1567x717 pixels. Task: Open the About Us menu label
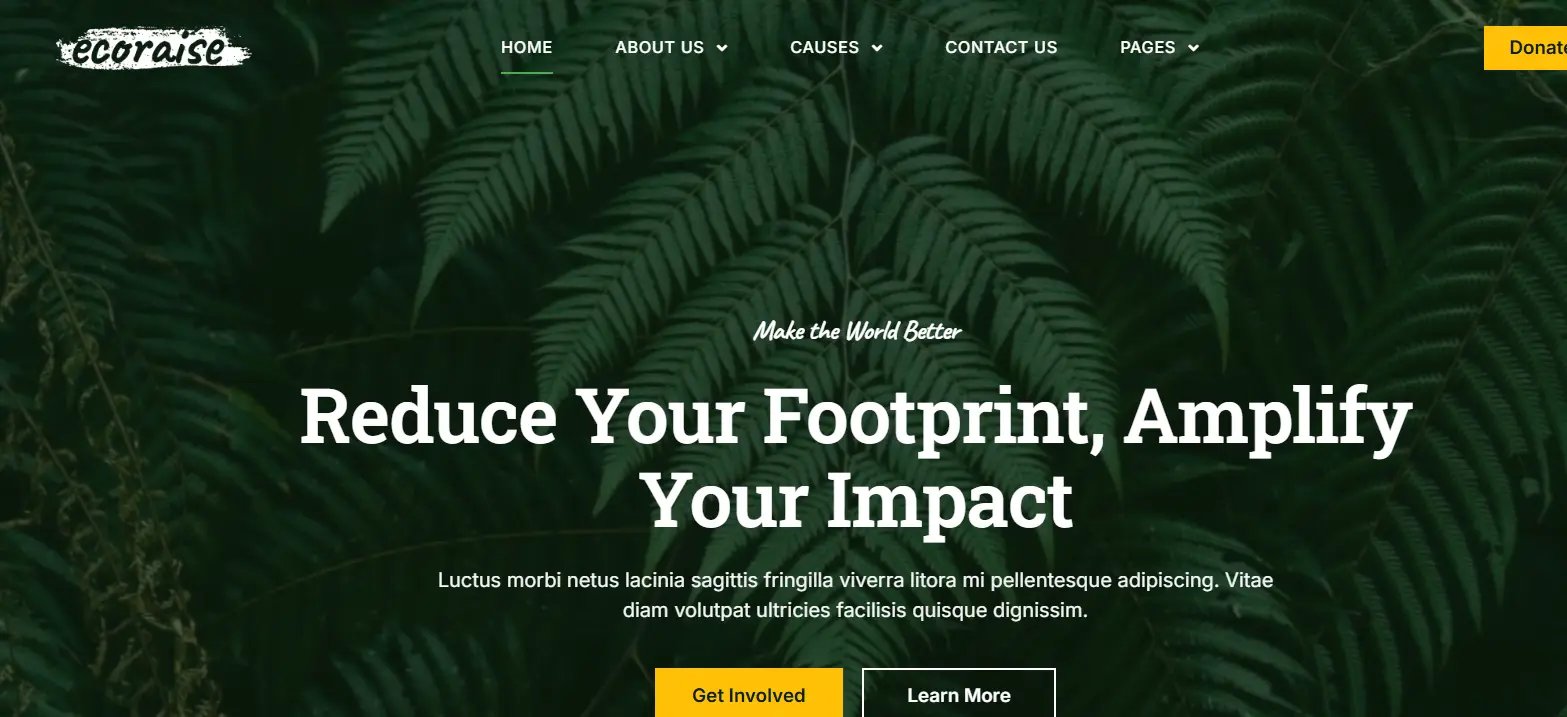(659, 47)
